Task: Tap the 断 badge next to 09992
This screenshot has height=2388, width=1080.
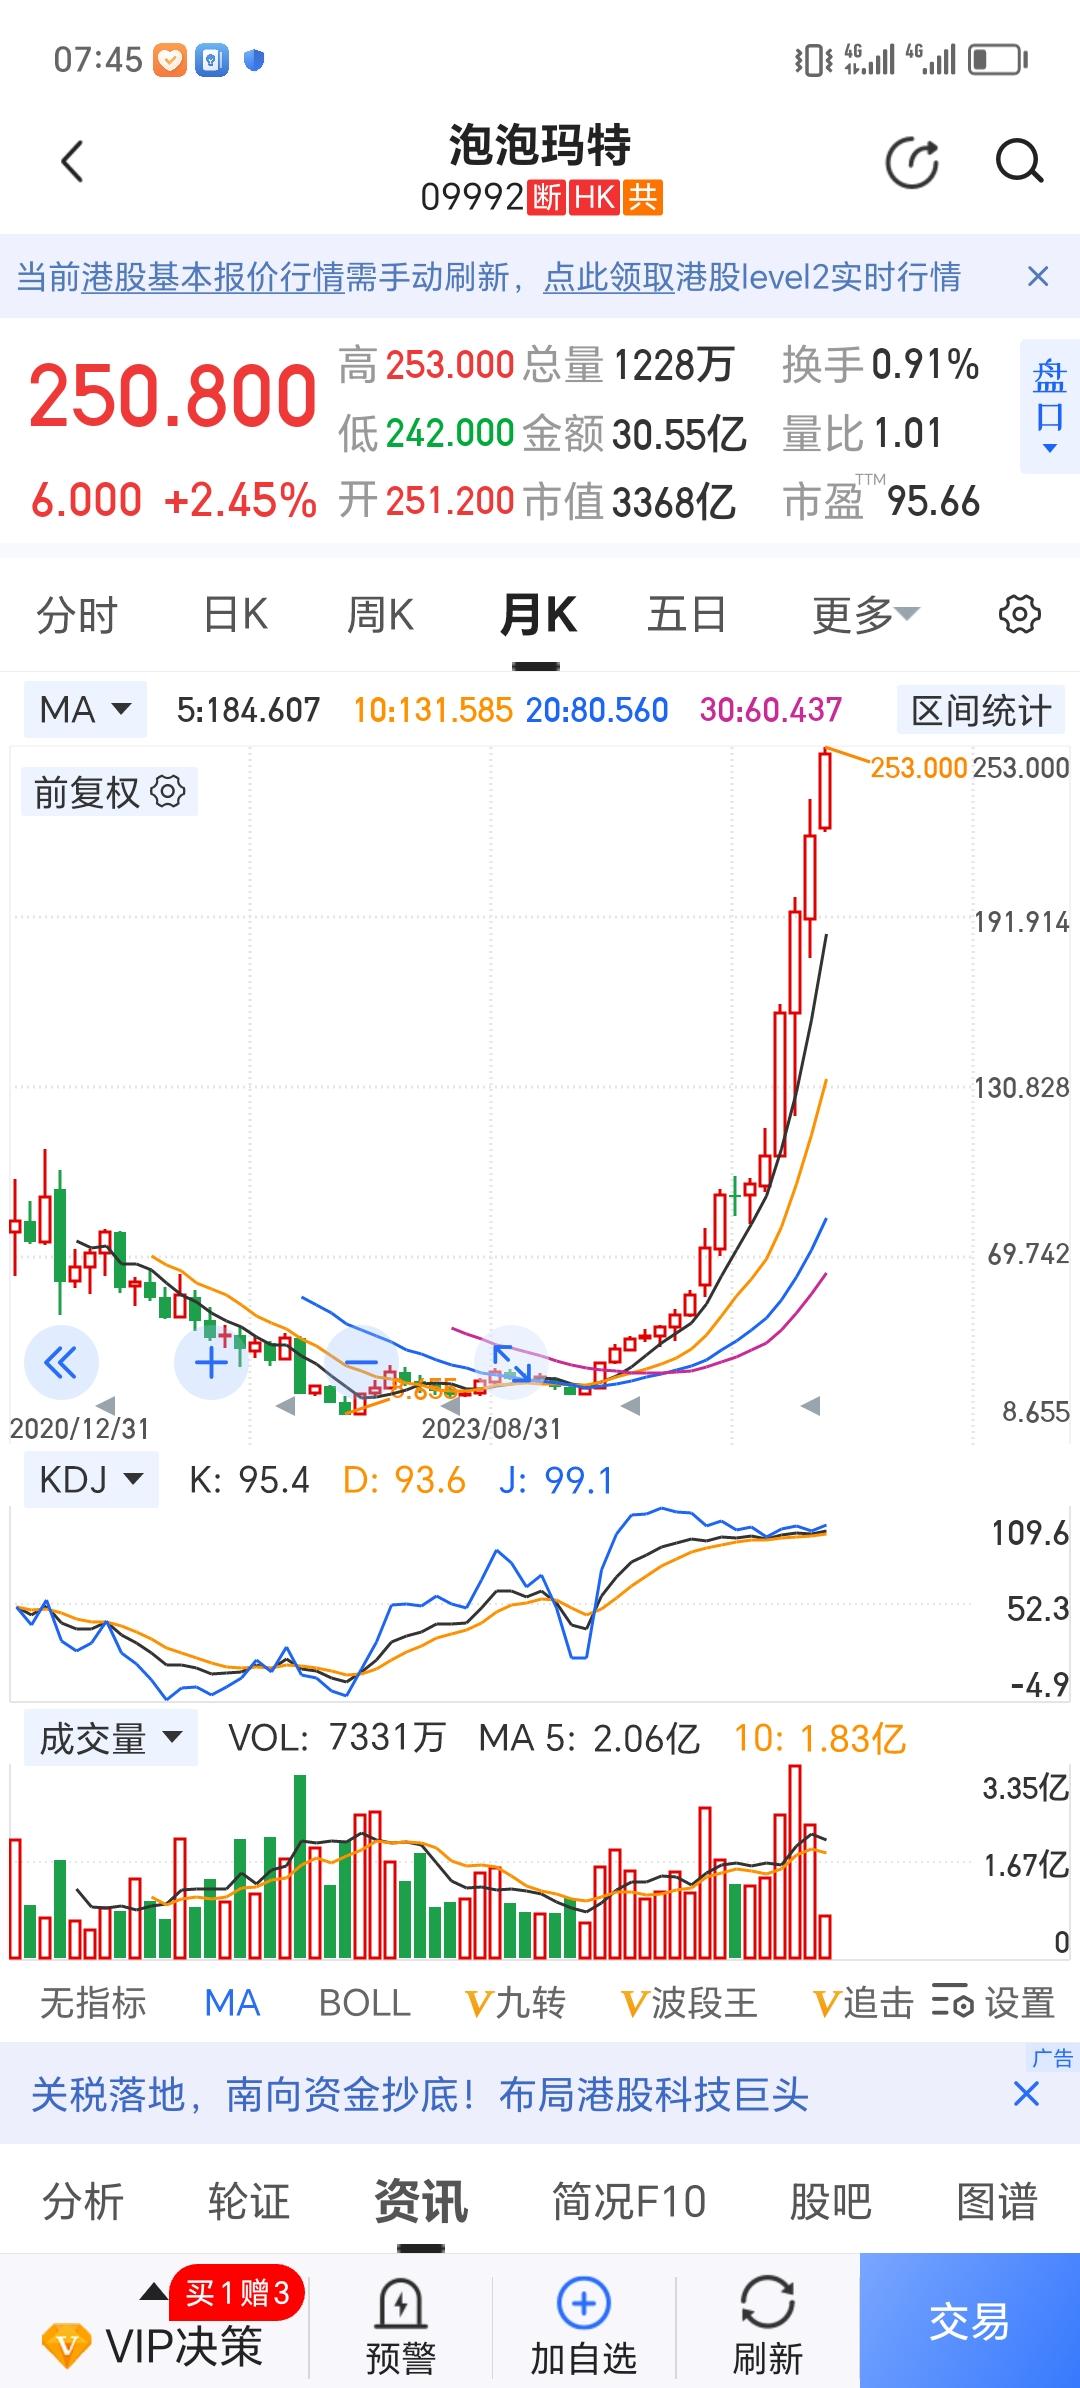Action: (x=547, y=197)
